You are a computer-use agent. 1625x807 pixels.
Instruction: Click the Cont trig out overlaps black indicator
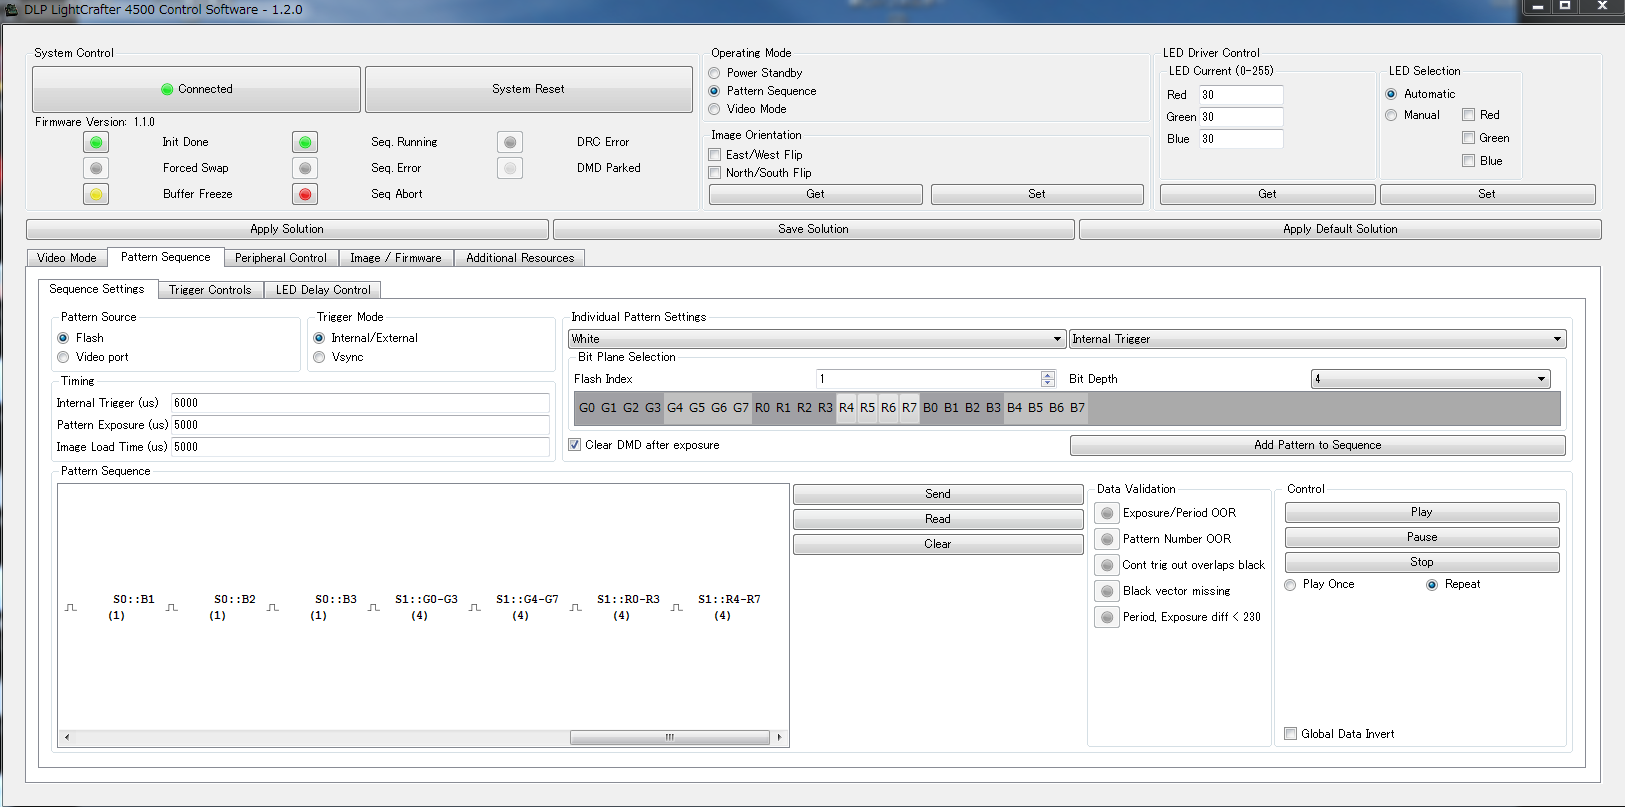[1107, 565]
